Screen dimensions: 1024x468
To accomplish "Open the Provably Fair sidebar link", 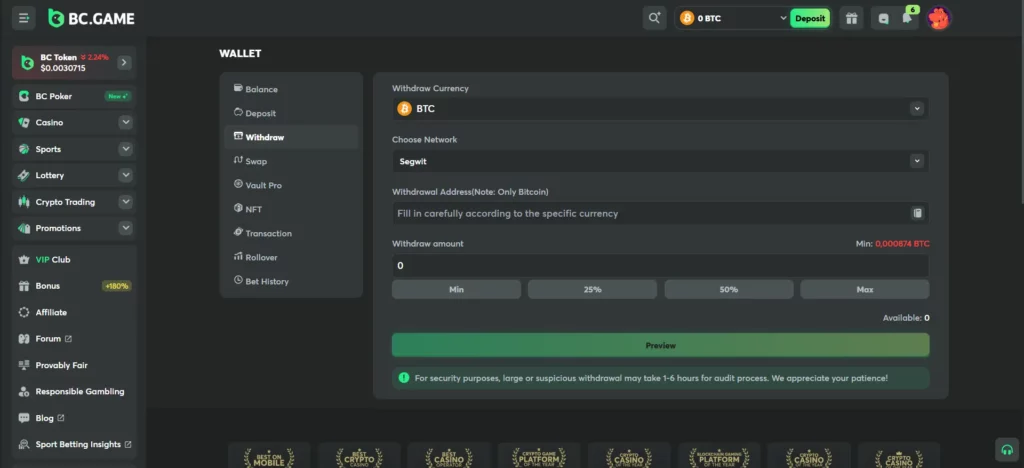I will tap(61, 365).
